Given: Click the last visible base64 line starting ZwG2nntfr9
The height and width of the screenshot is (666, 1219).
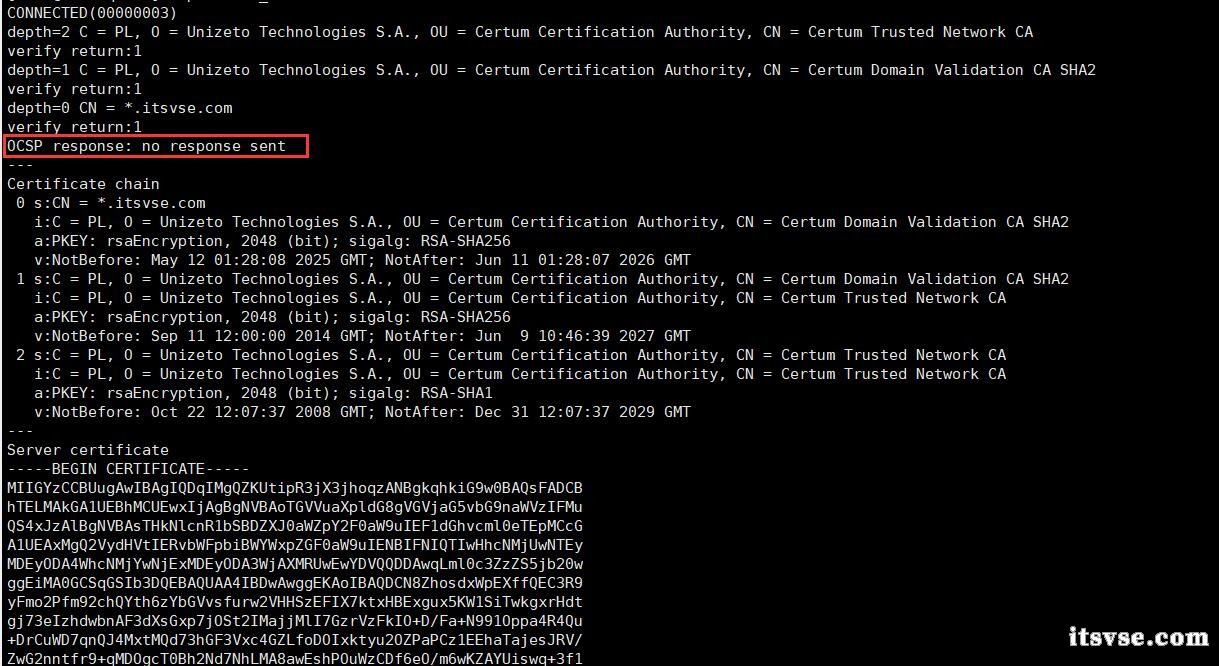Looking at the screenshot, I should (x=295, y=658).
